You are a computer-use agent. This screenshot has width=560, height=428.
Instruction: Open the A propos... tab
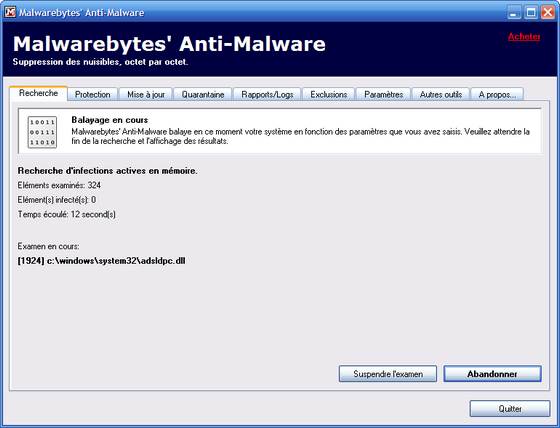coord(497,95)
